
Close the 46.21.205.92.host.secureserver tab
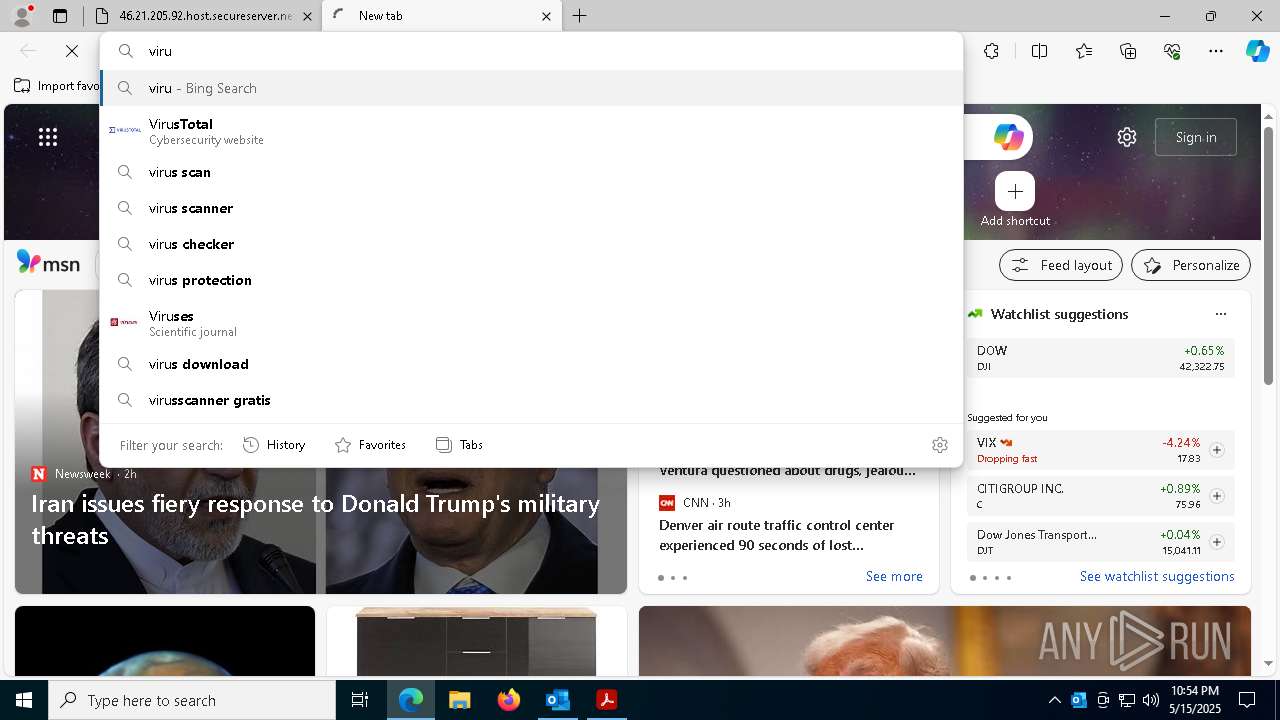point(307,16)
